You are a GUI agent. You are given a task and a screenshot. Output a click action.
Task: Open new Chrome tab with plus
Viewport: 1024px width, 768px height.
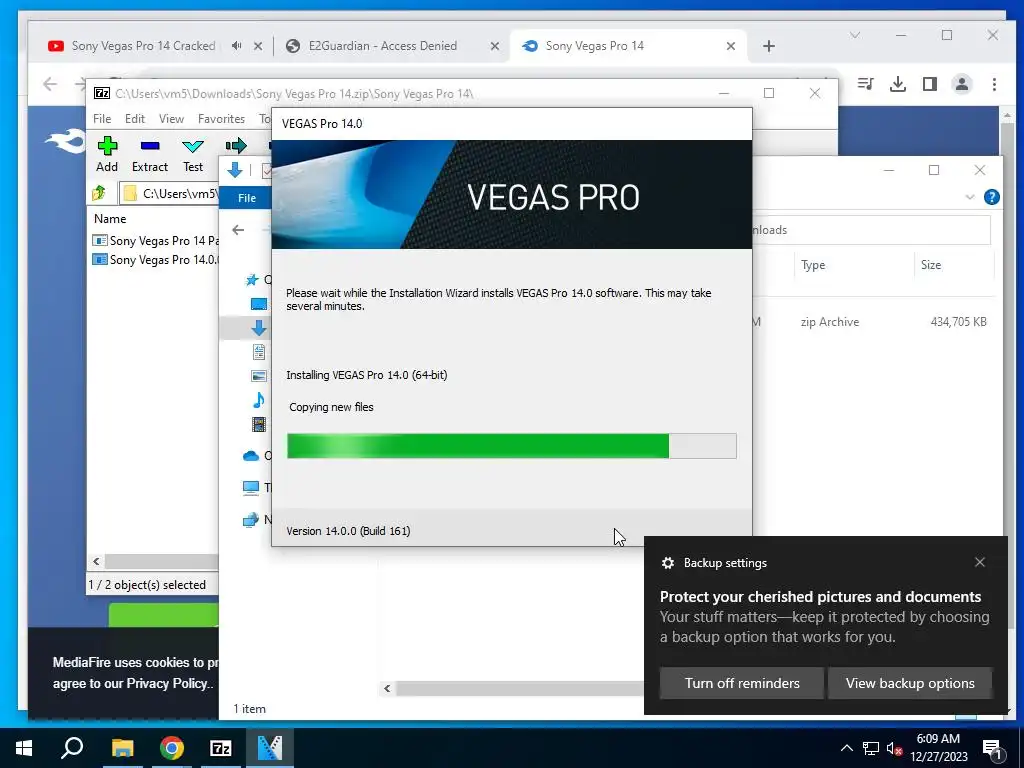(x=769, y=46)
